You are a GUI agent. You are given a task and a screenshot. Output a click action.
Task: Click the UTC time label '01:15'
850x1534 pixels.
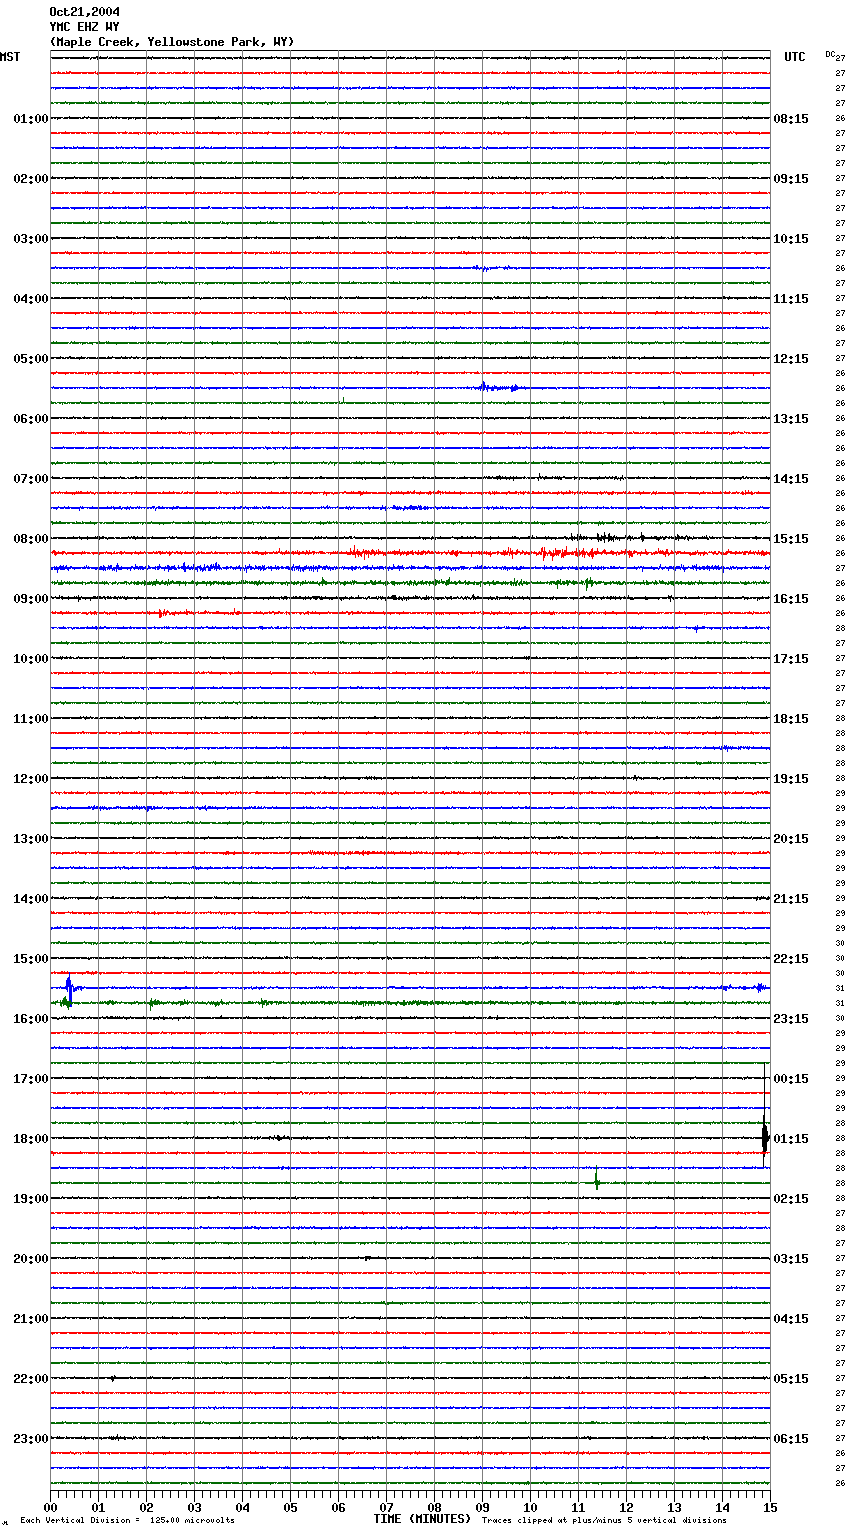[791, 1139]
